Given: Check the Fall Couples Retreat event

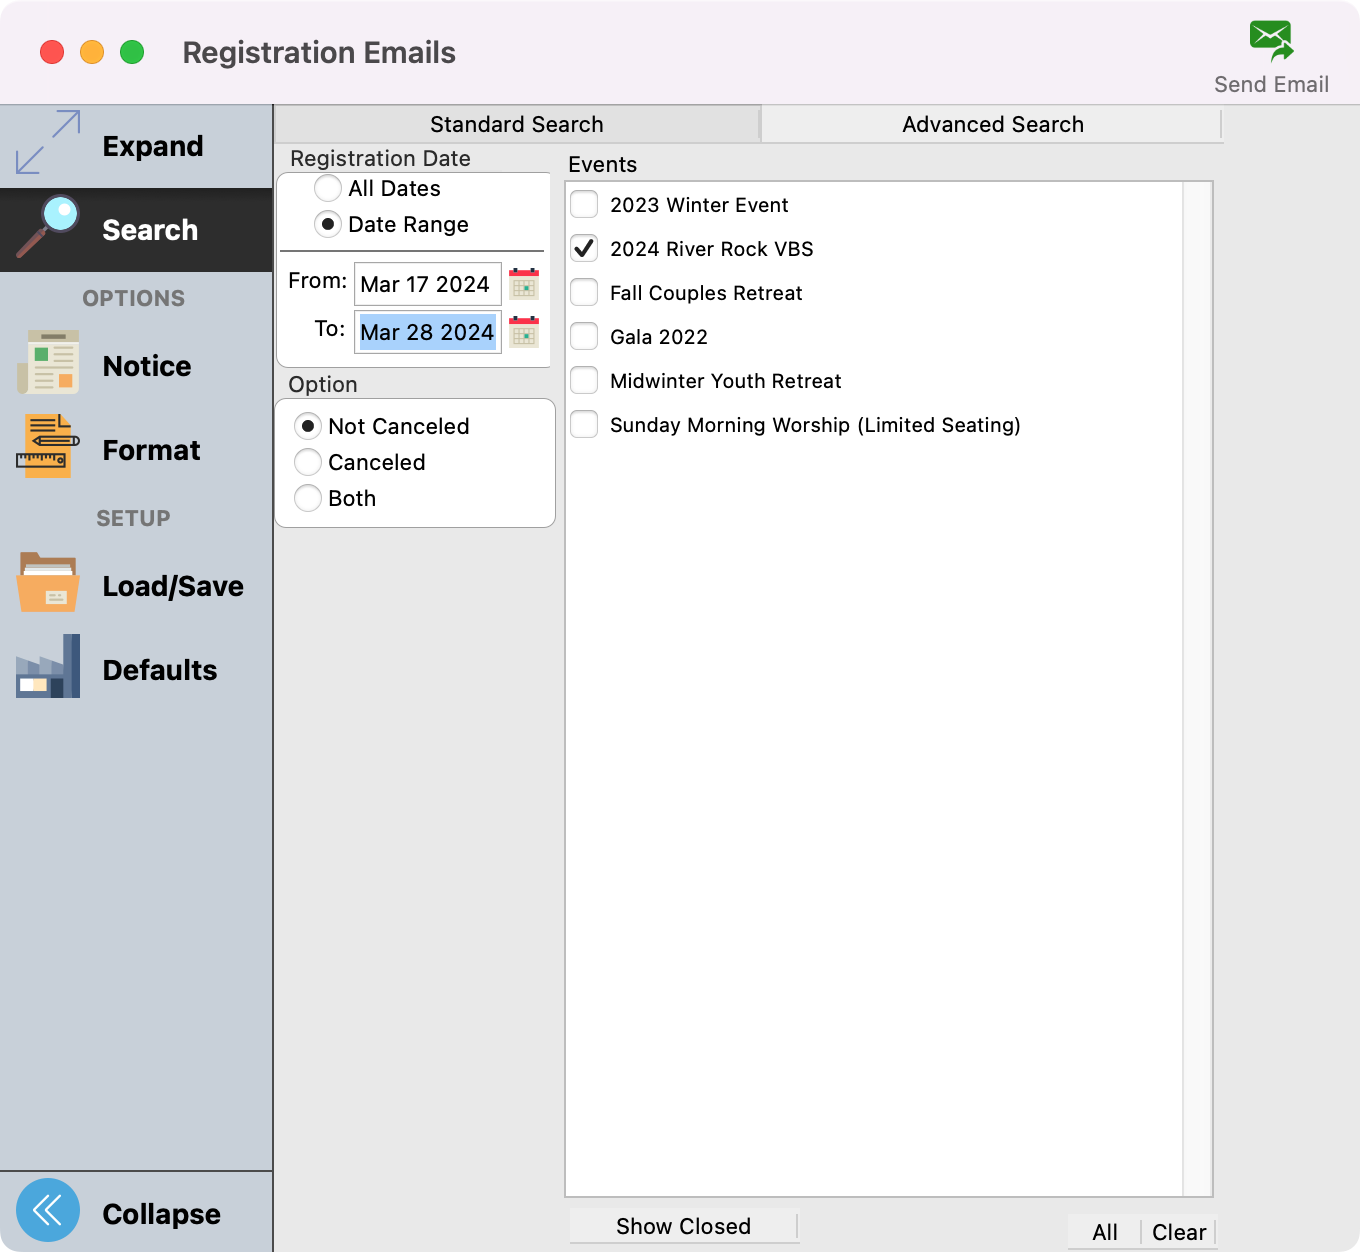Looking at the screenshot, I should click(x=584, y=292).
